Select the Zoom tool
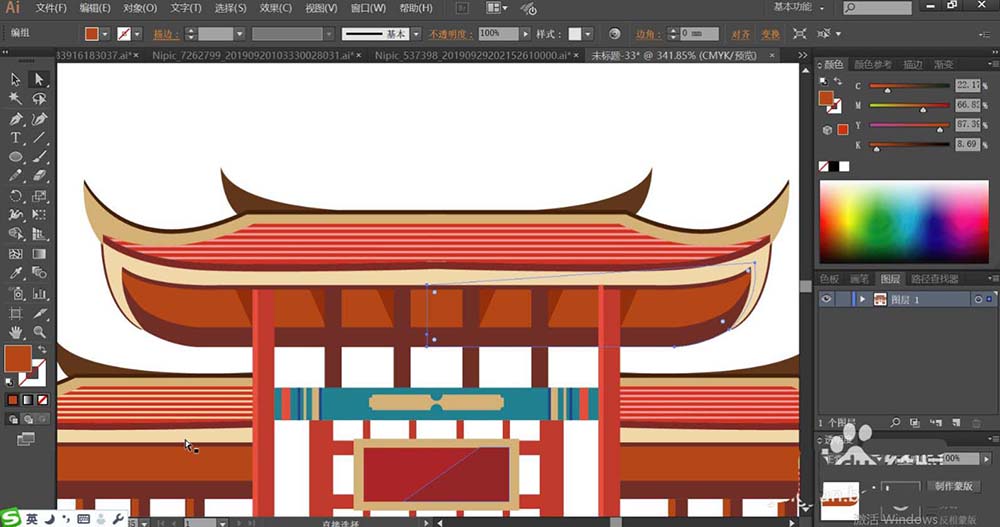Image resolution: width=1000 pixels, height=527 pixels. click(39, 332)
